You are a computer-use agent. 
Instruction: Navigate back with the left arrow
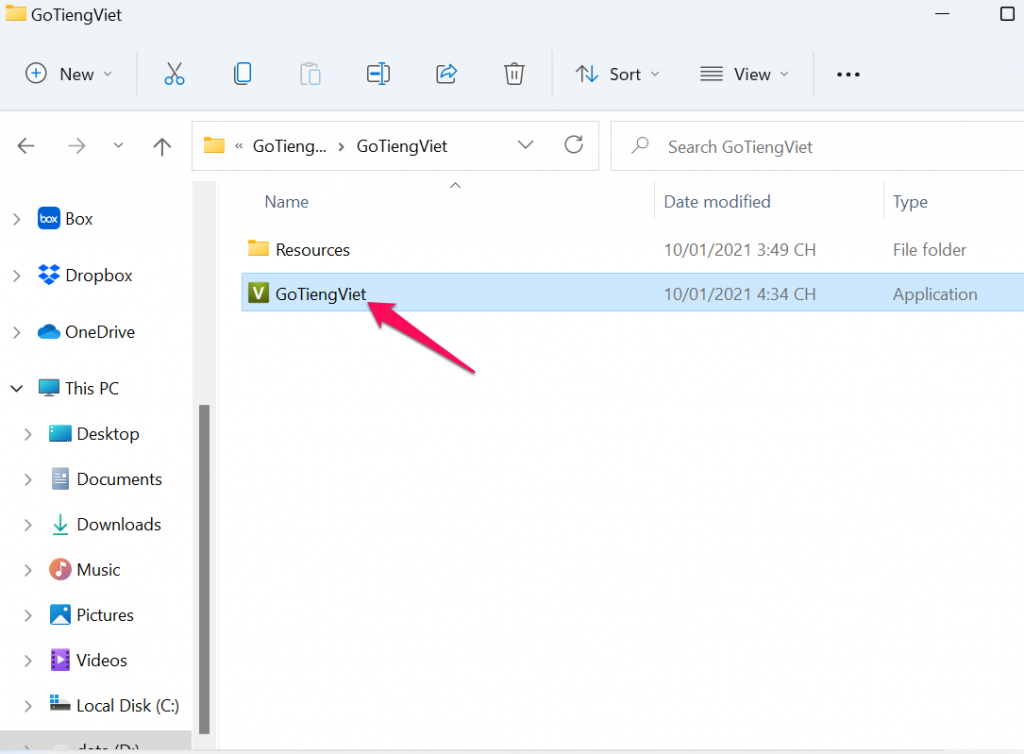pyautogui.click(x=26, y=146)
